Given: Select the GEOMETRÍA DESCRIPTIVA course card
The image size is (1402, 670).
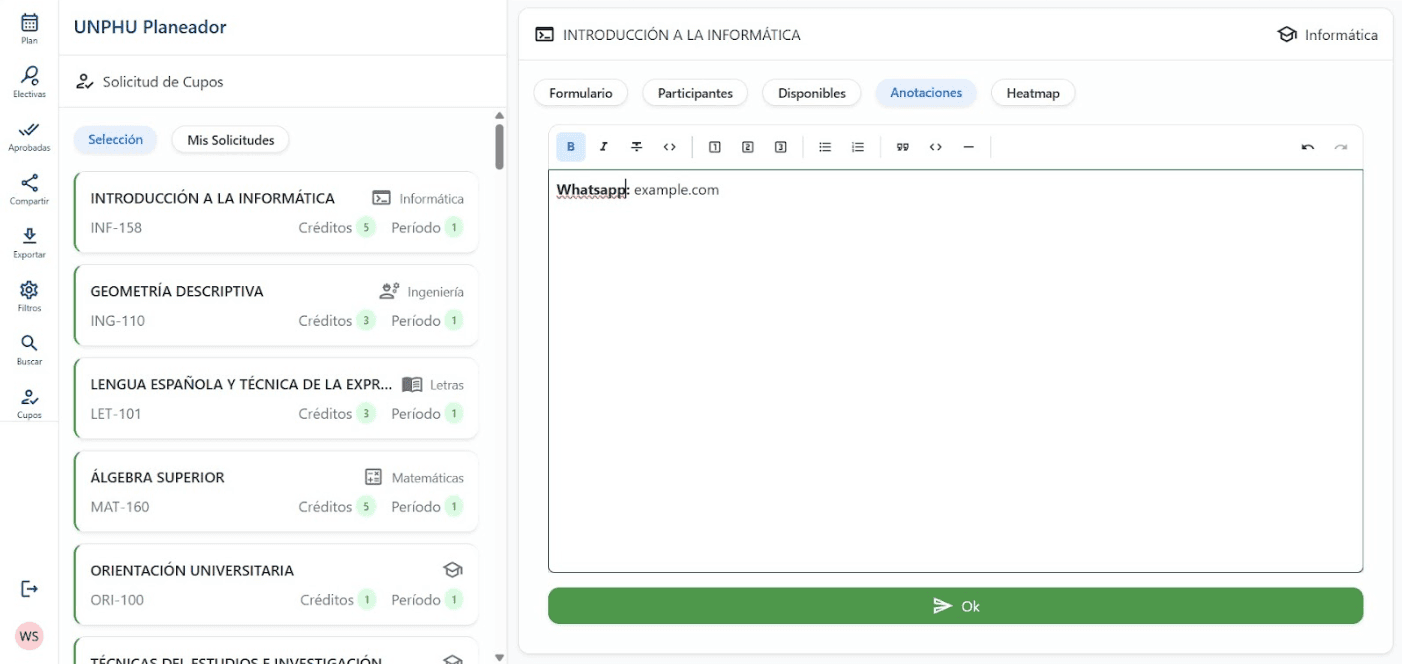Looking at the screenshot, I should click(x=276, y=305).
